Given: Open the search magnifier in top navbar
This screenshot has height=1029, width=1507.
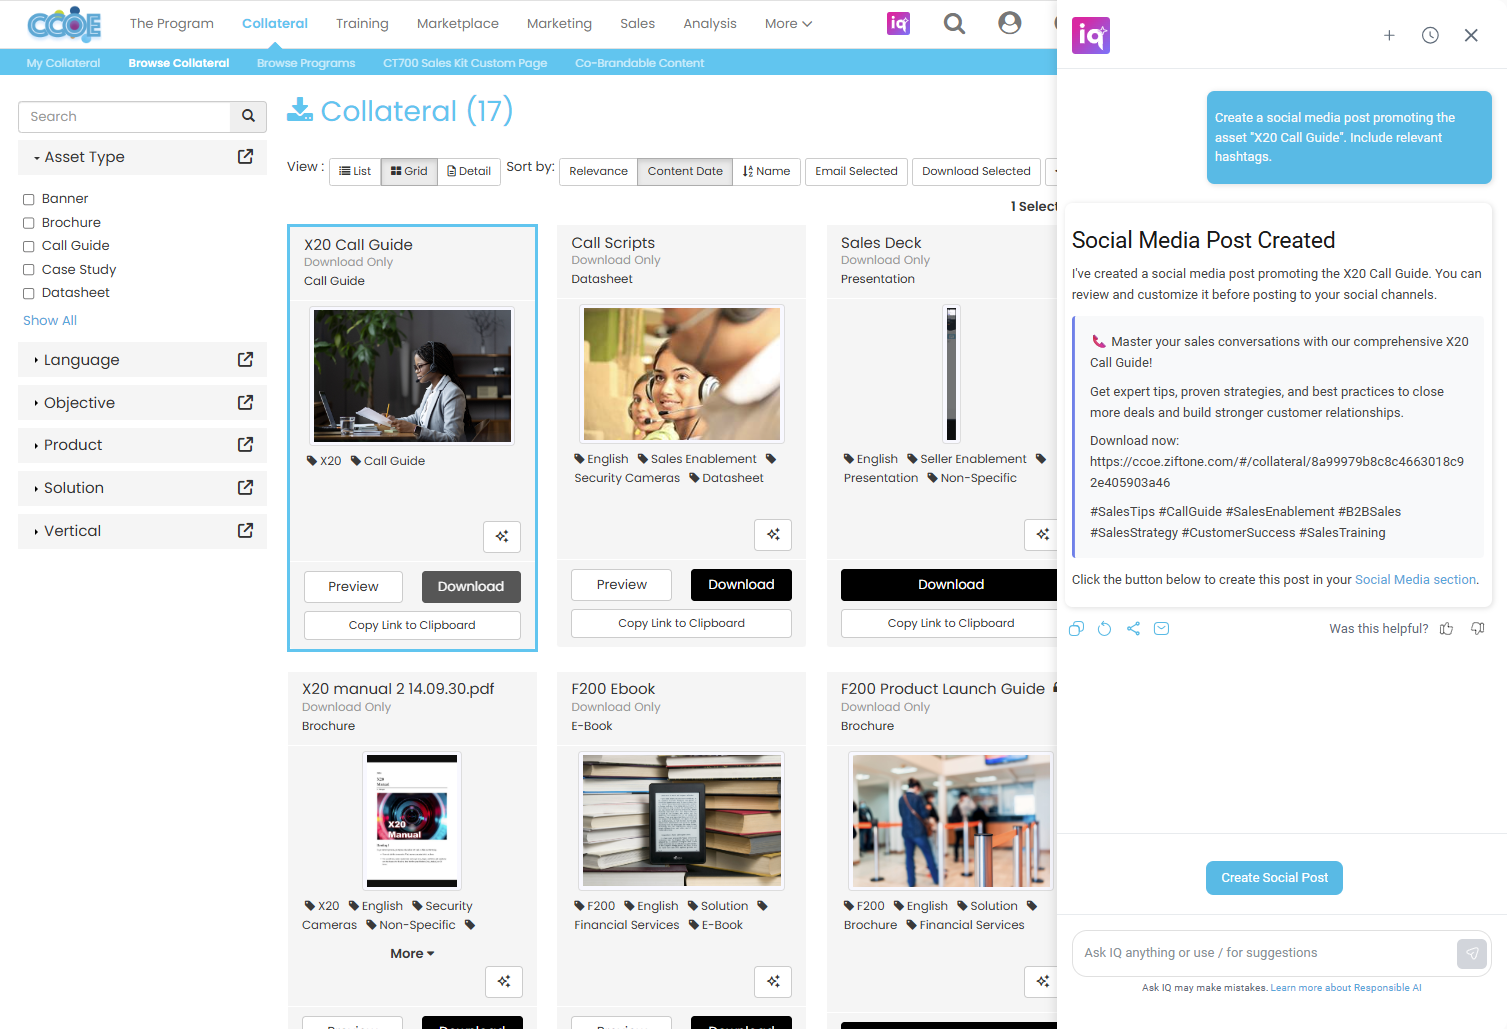Looking at the screenshot, I should 954,23.
